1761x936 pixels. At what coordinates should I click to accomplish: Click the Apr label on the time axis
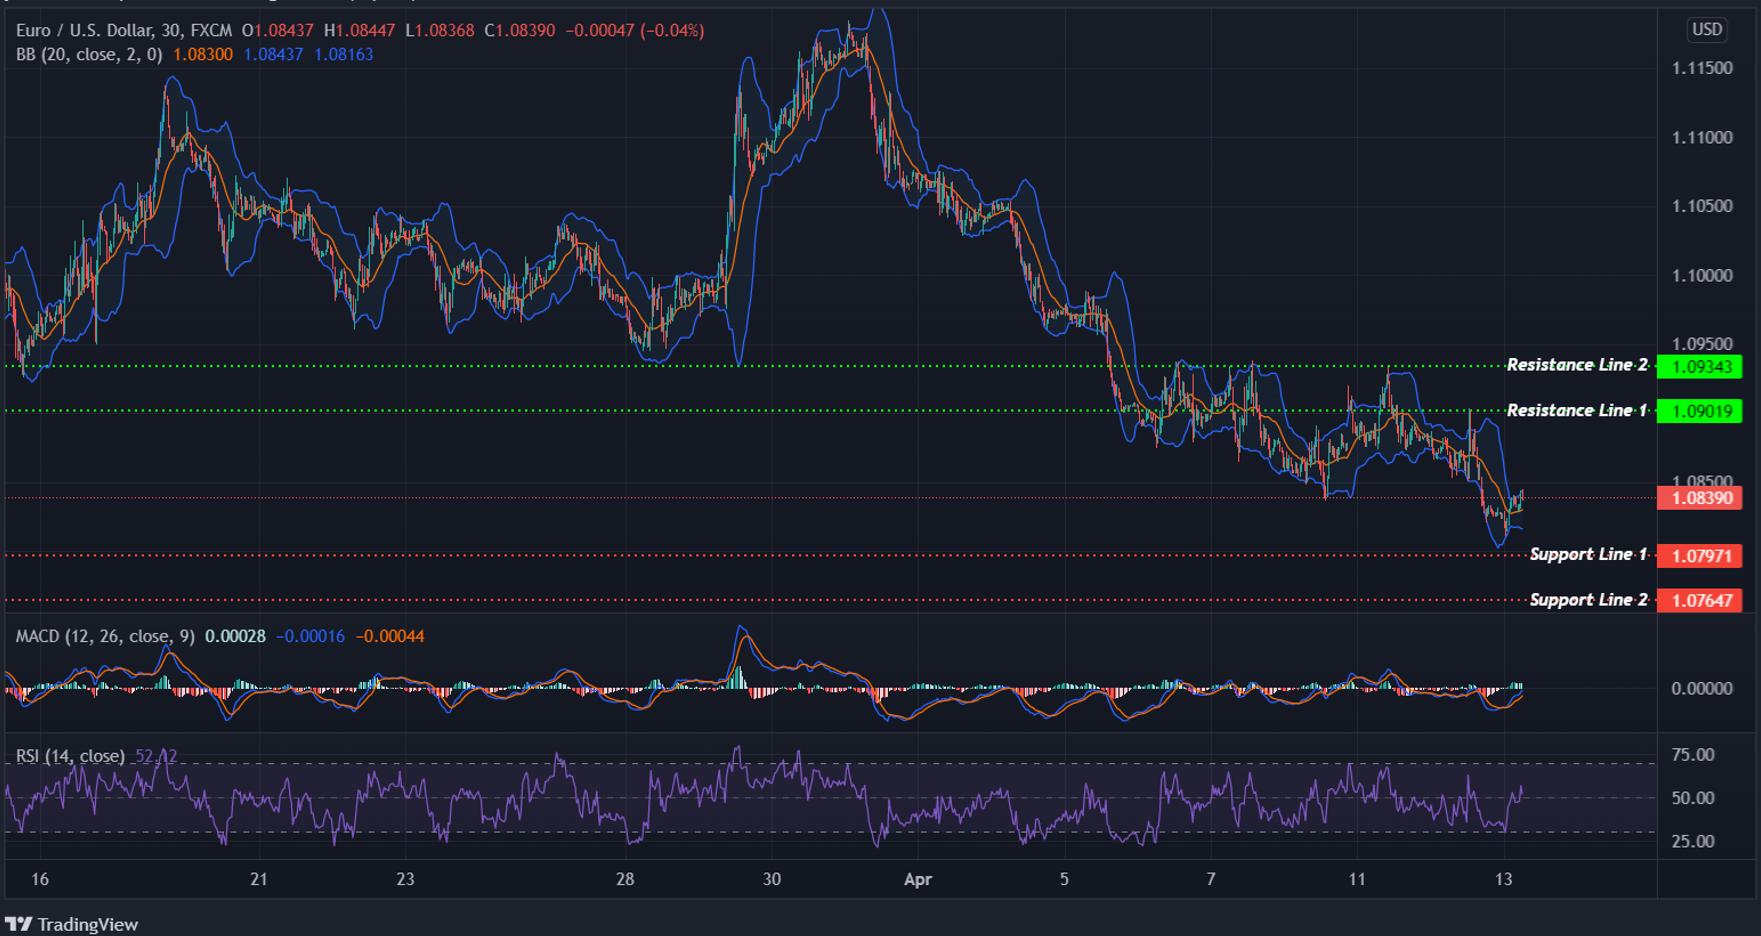click(x=918, y=880)
